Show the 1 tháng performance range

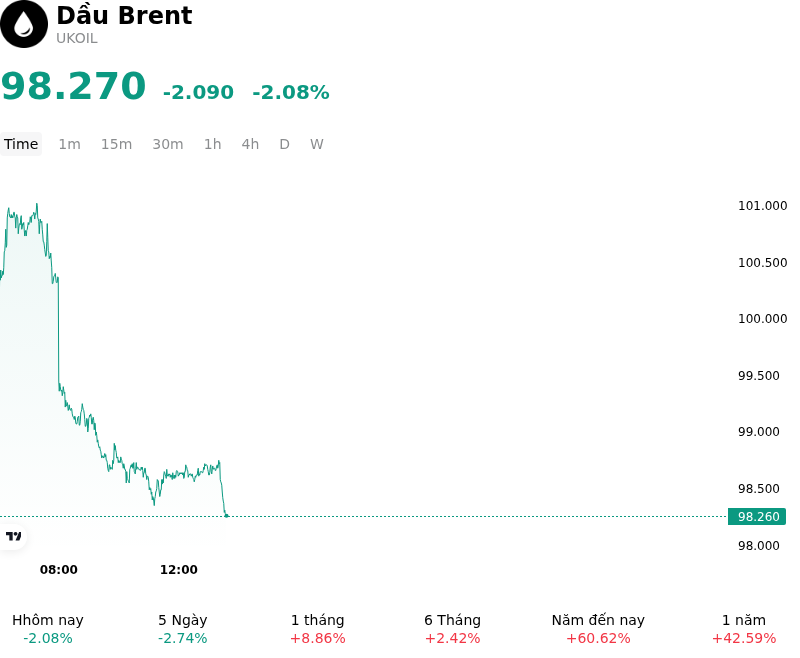click(x=317, y=629)
